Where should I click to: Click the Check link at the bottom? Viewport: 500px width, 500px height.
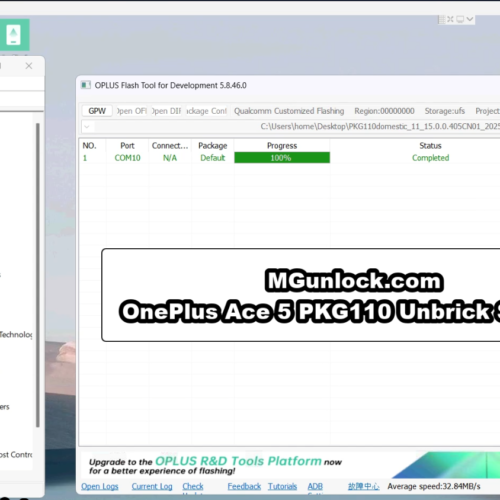(193, 486)
